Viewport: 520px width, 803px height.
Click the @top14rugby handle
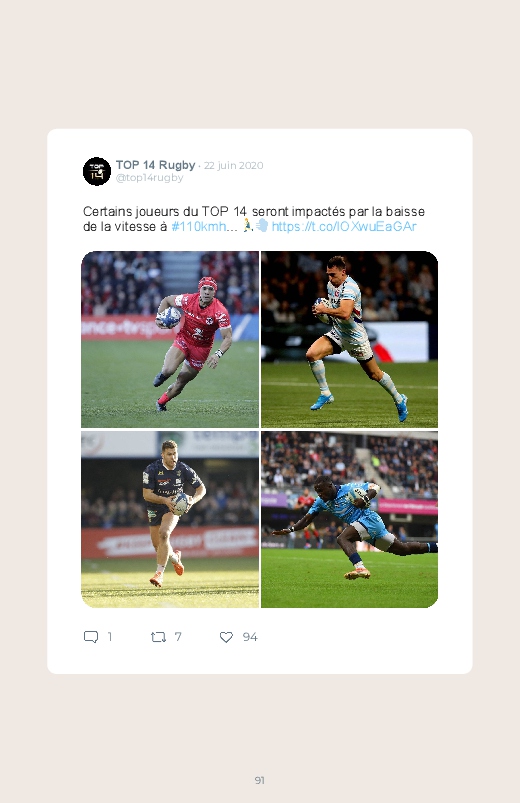(x=149, y=178)
